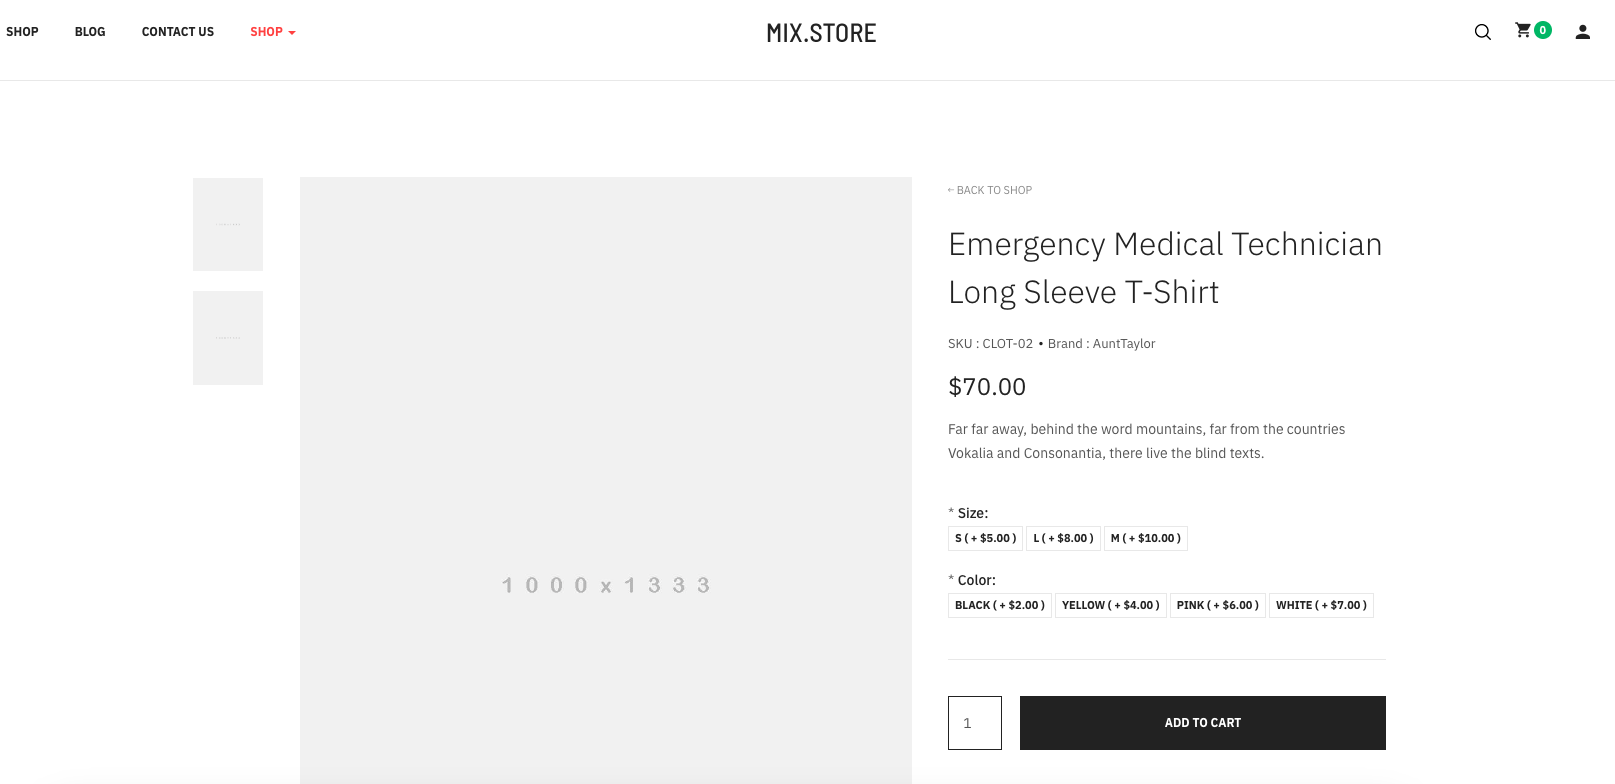Select size S (+ $5.00)
The width and height of the screenshot is (1615, 784).
pyautogui.click(x=985, y=538)
